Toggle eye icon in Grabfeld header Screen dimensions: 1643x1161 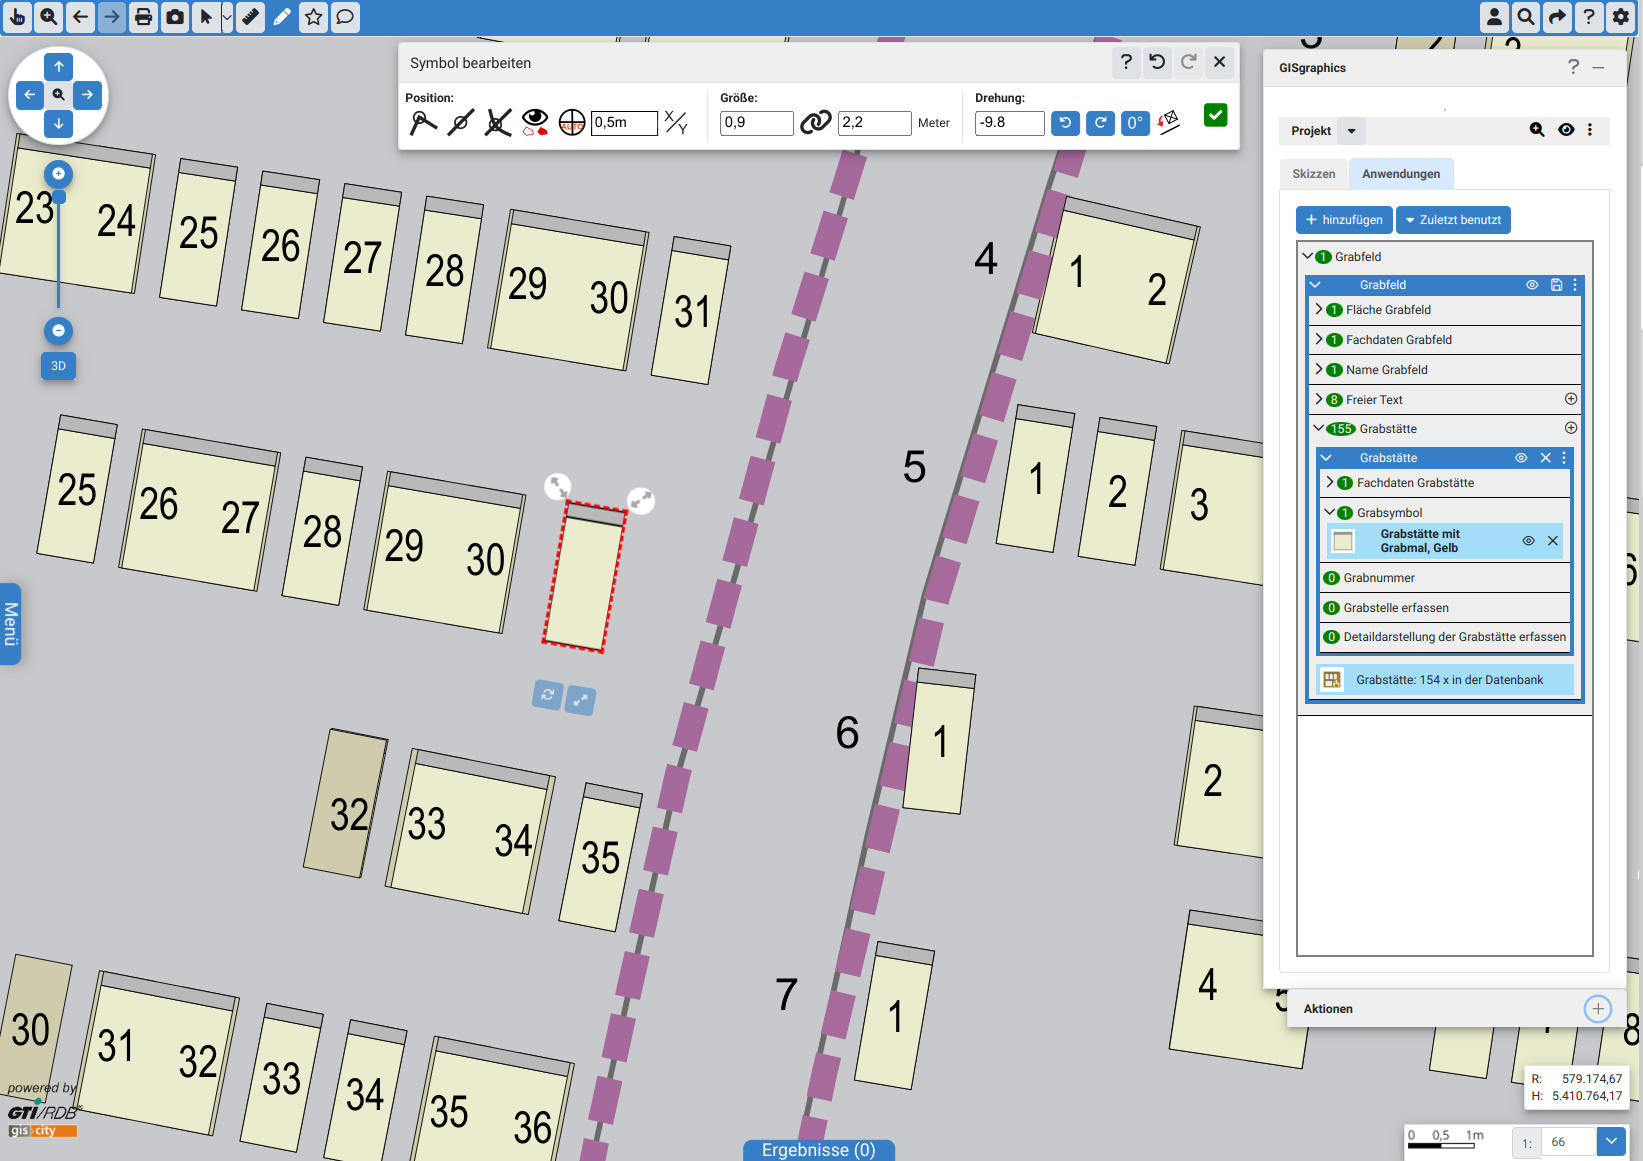(x=1531, y=285)
